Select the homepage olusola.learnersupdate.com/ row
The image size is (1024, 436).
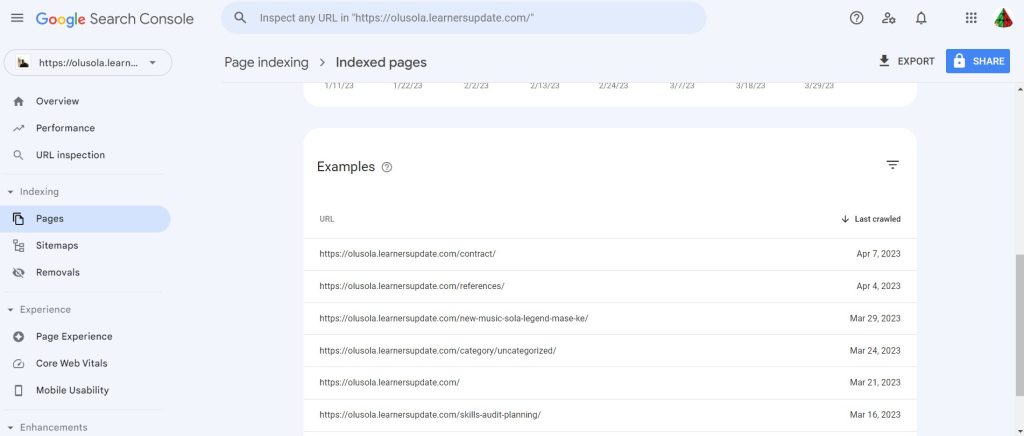(610, 382)
